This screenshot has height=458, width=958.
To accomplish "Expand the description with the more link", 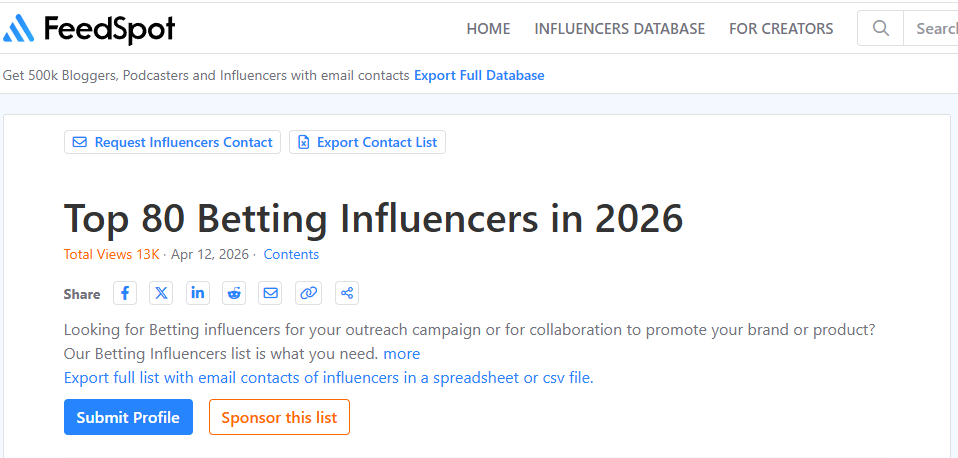I will coord(402,354).
